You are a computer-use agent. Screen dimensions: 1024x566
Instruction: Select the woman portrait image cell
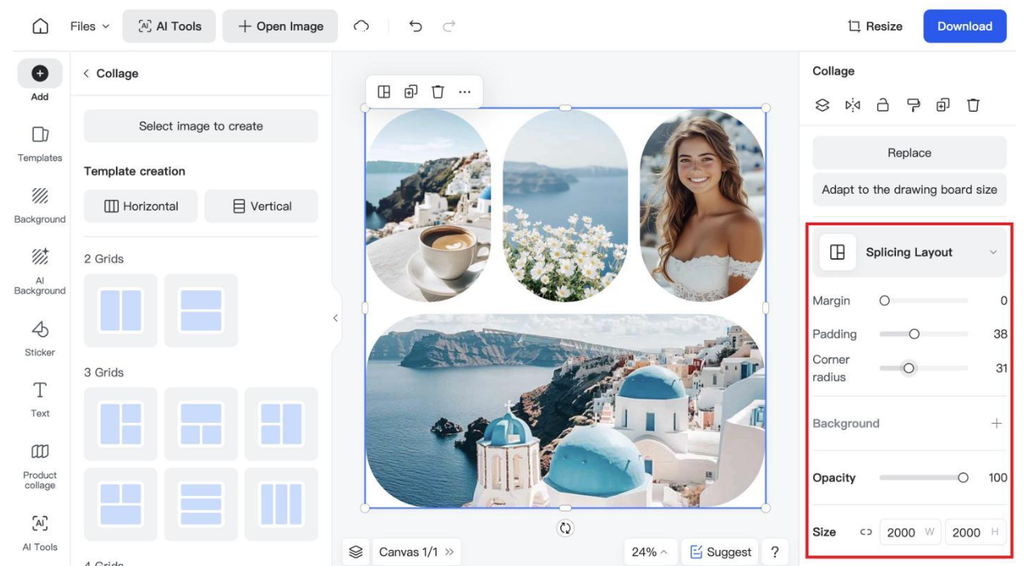click(702, 206)
